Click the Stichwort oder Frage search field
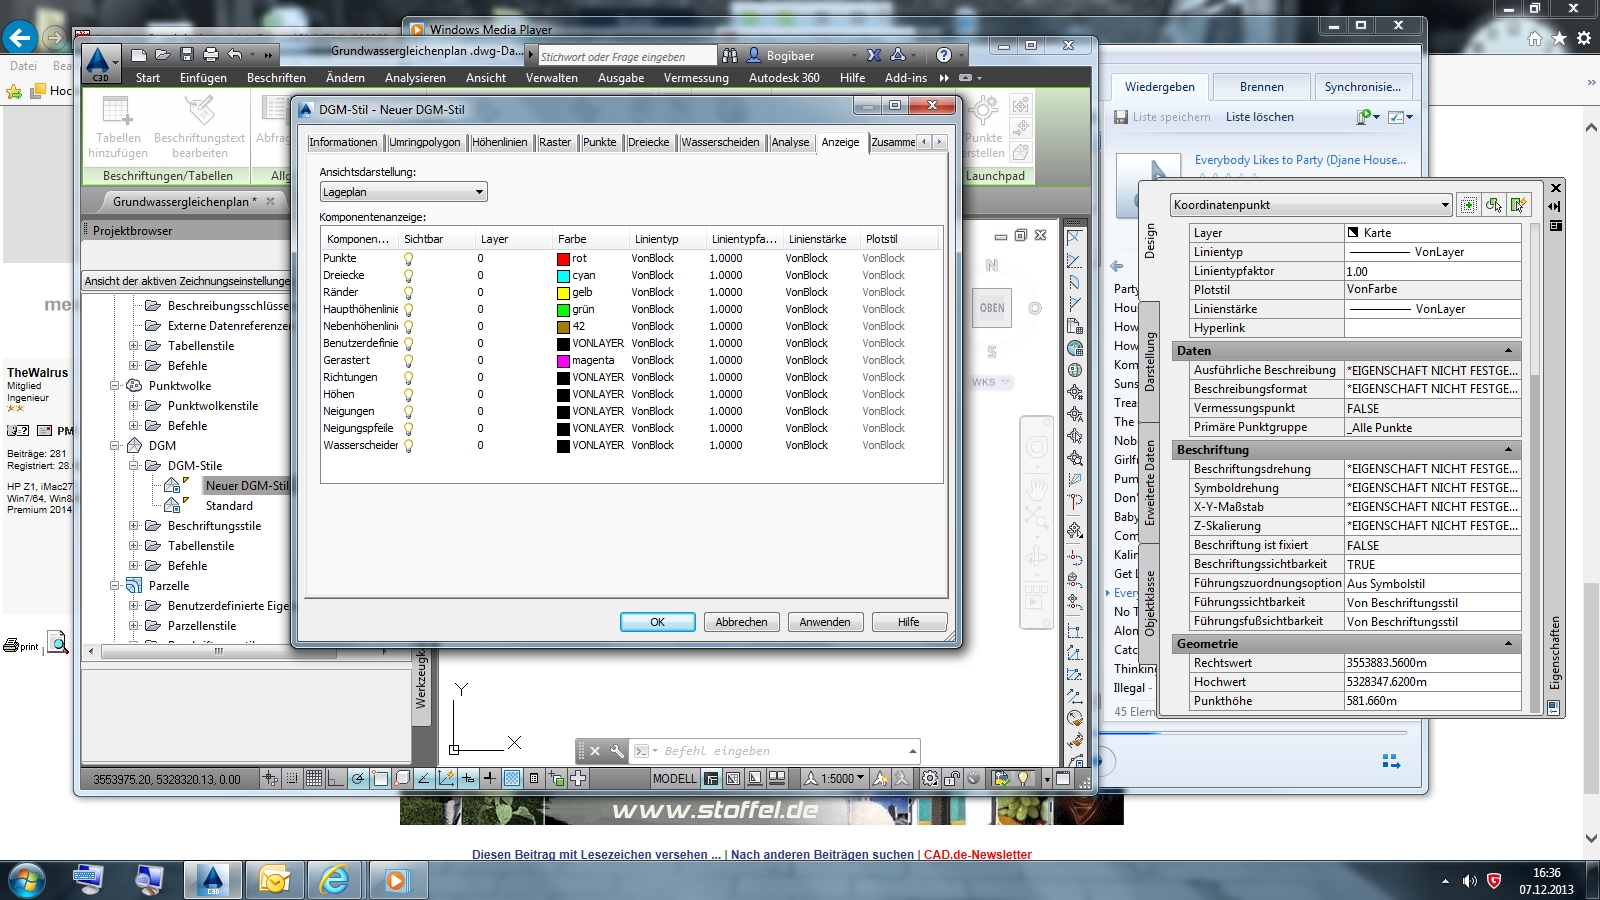 coord(627,57)
